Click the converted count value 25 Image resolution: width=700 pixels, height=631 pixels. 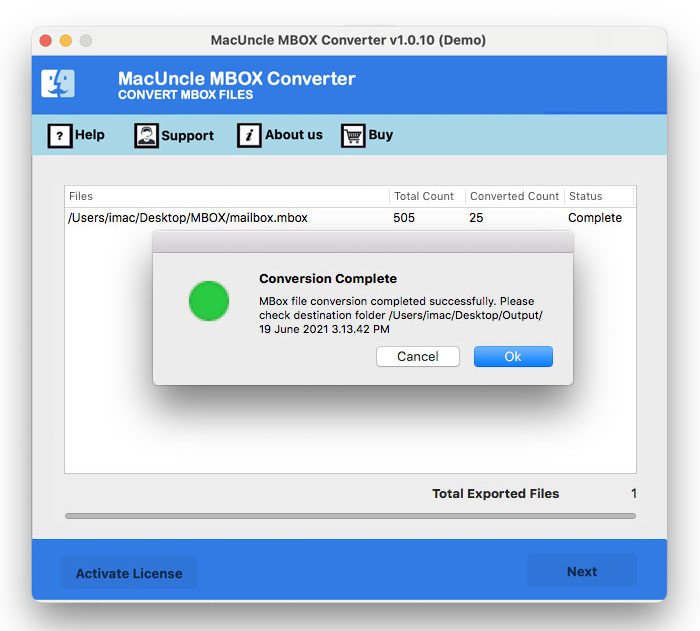(x=476, y=217)
